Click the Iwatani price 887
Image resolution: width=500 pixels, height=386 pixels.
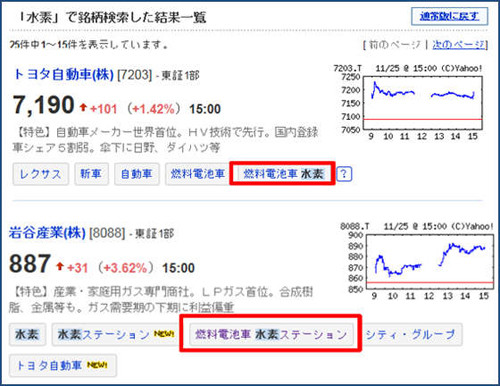(30, 264)
